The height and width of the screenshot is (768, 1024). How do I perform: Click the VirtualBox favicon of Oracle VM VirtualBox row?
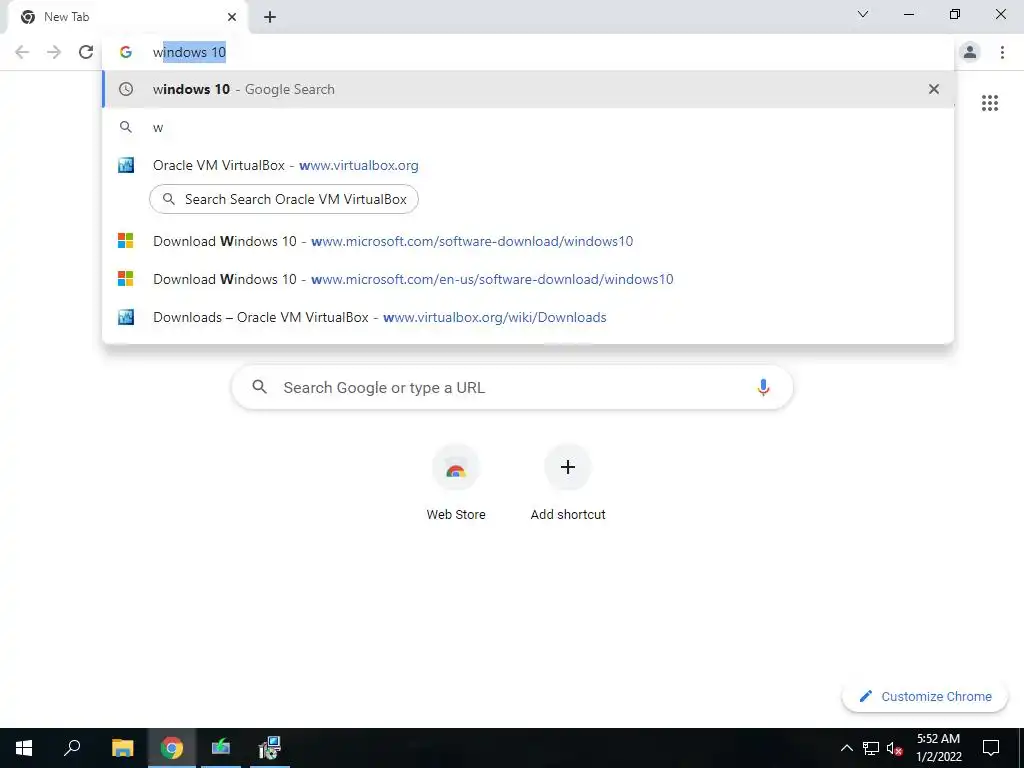(126, 165)
